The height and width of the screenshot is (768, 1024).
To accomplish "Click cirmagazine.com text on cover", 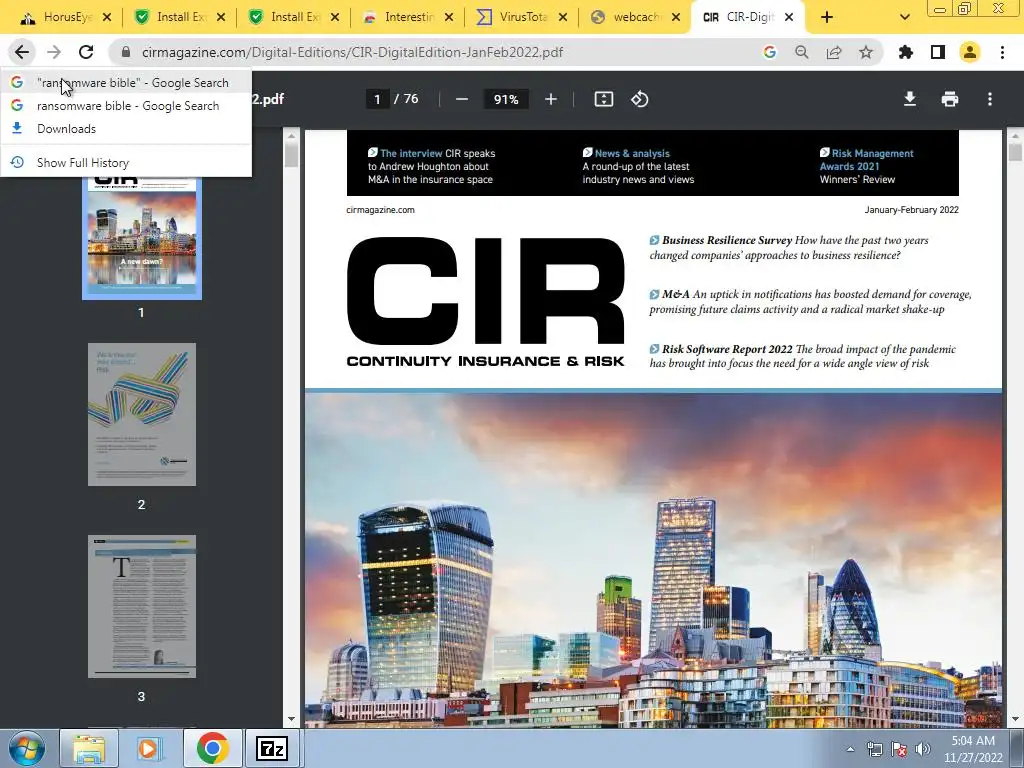I will click(x=380, y=210).
